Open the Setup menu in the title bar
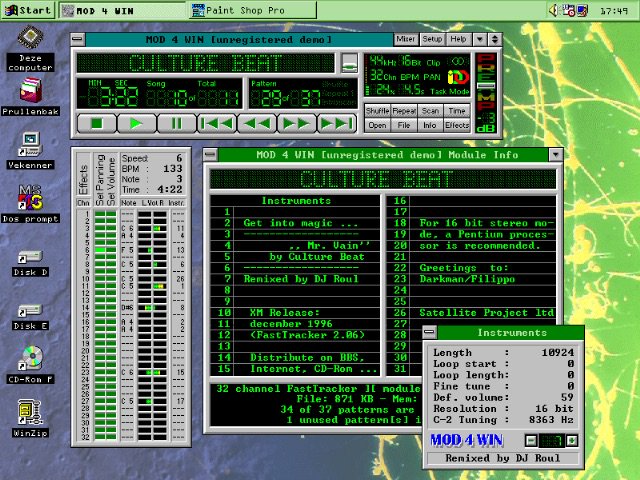640x480 pixels. [432, 39]
